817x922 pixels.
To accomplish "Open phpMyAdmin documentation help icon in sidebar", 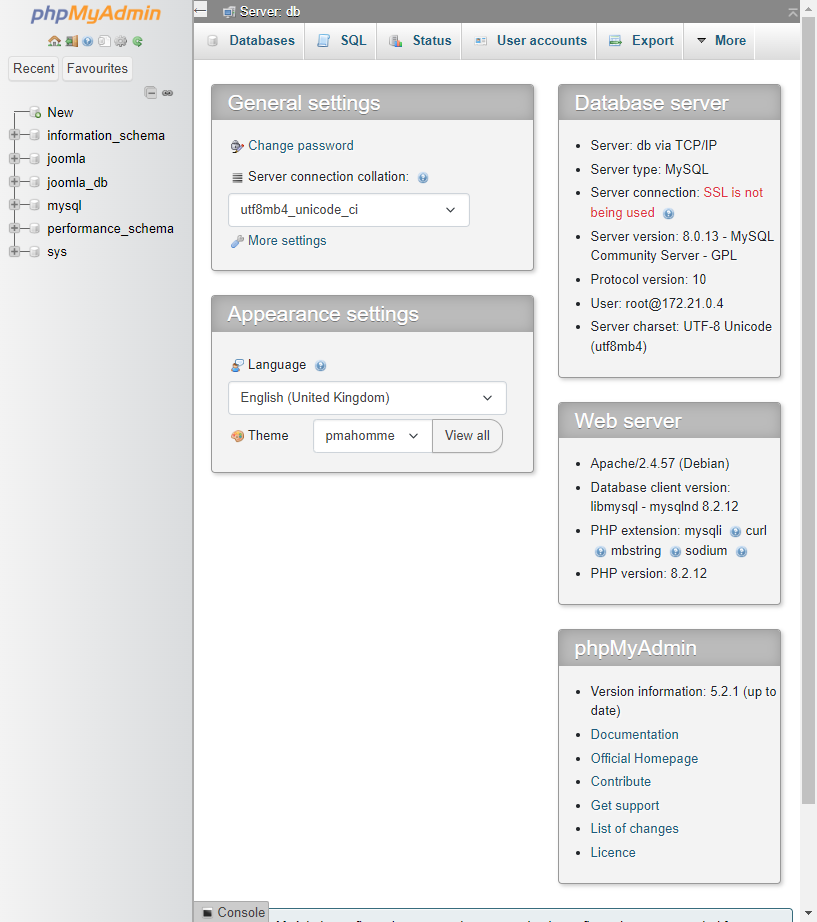I will pyautogui.click(x=88, y=41).
